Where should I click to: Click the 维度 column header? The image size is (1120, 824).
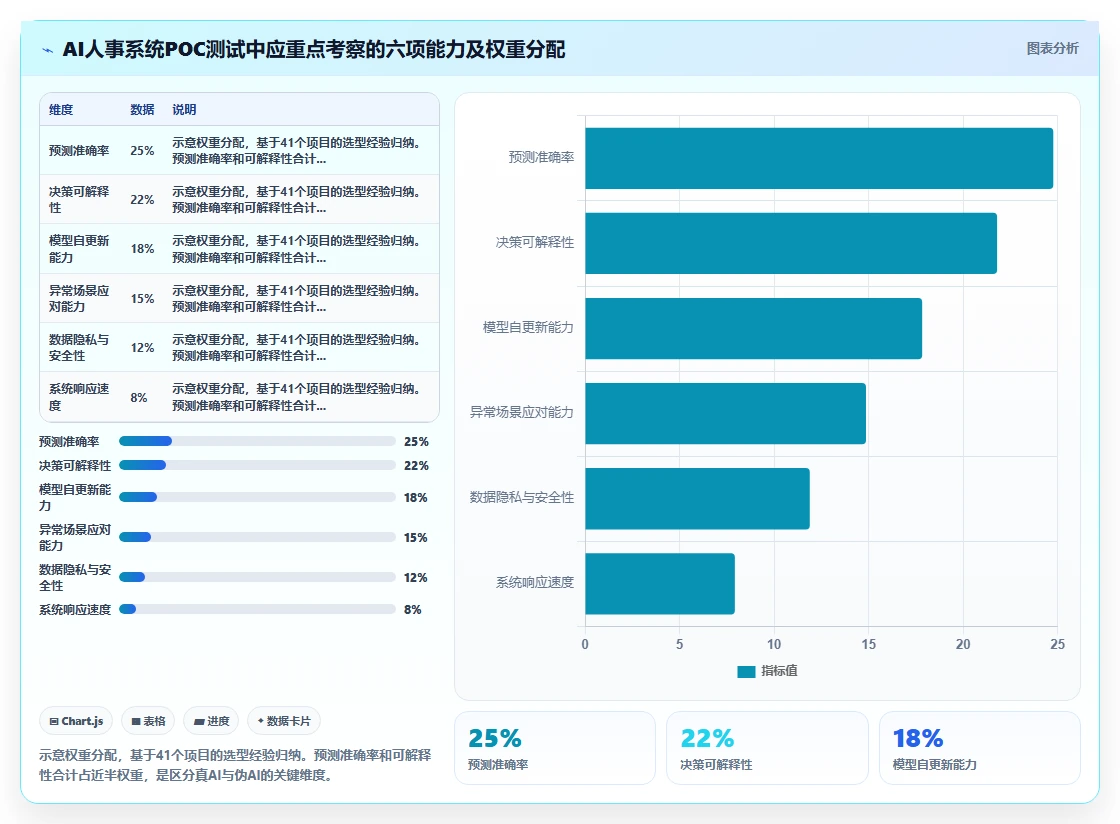coord(61,109)
